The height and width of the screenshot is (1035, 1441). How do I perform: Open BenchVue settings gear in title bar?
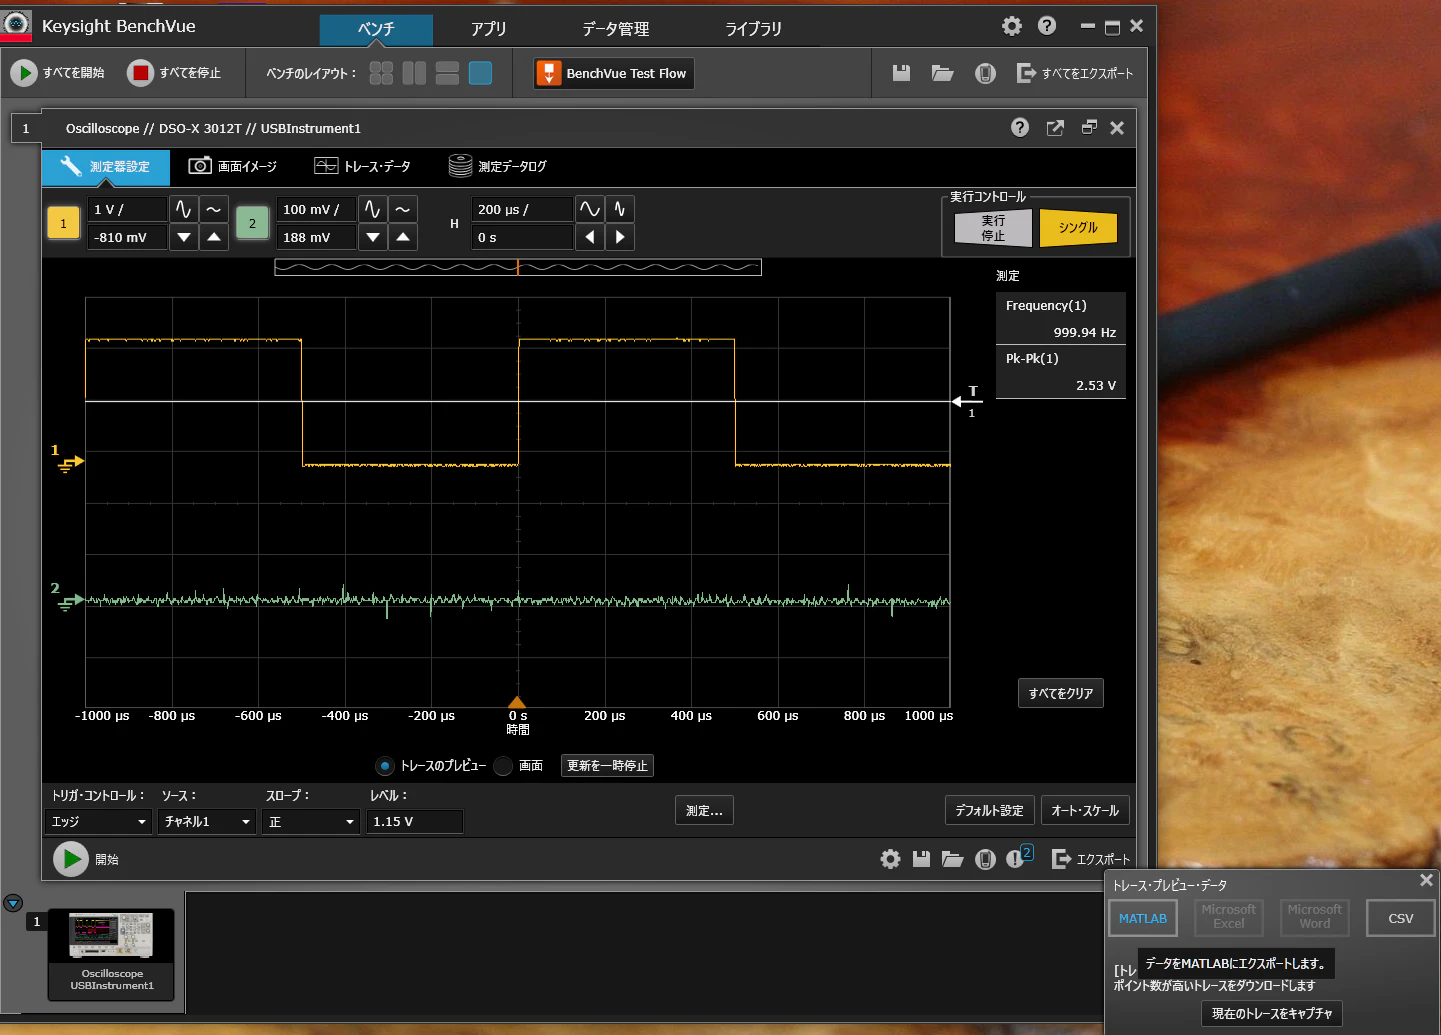[x=1012, y=26]
